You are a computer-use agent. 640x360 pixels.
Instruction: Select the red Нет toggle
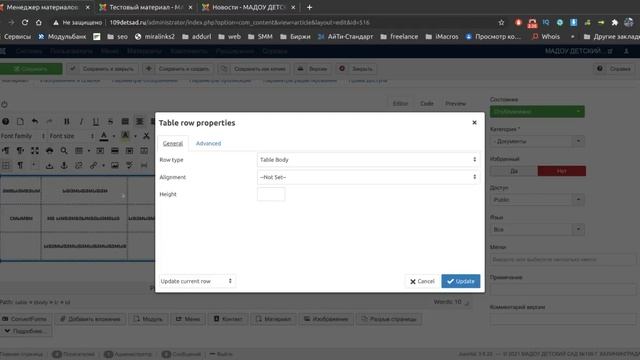[x=562, y=171]
